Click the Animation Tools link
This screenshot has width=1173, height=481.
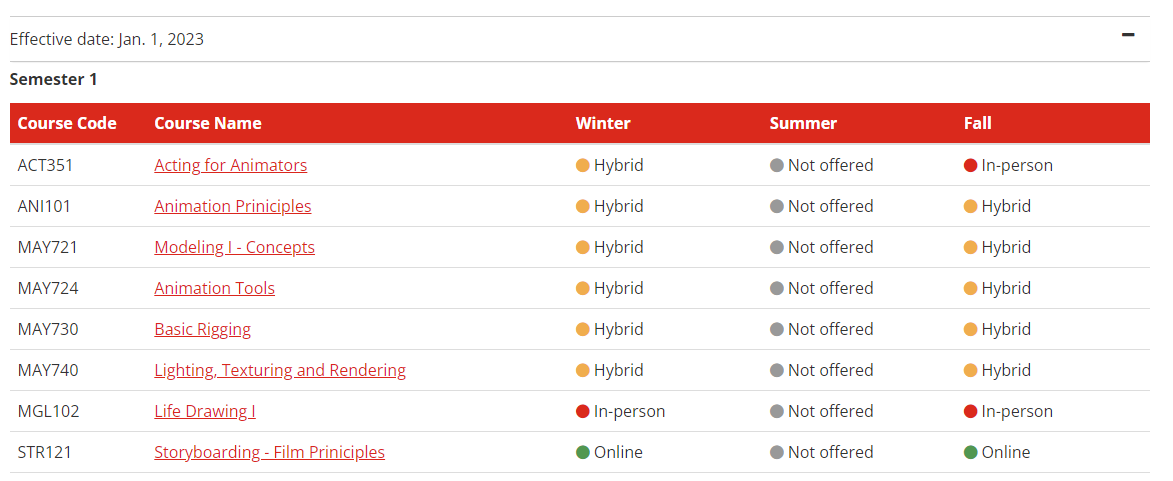point(214,288)
